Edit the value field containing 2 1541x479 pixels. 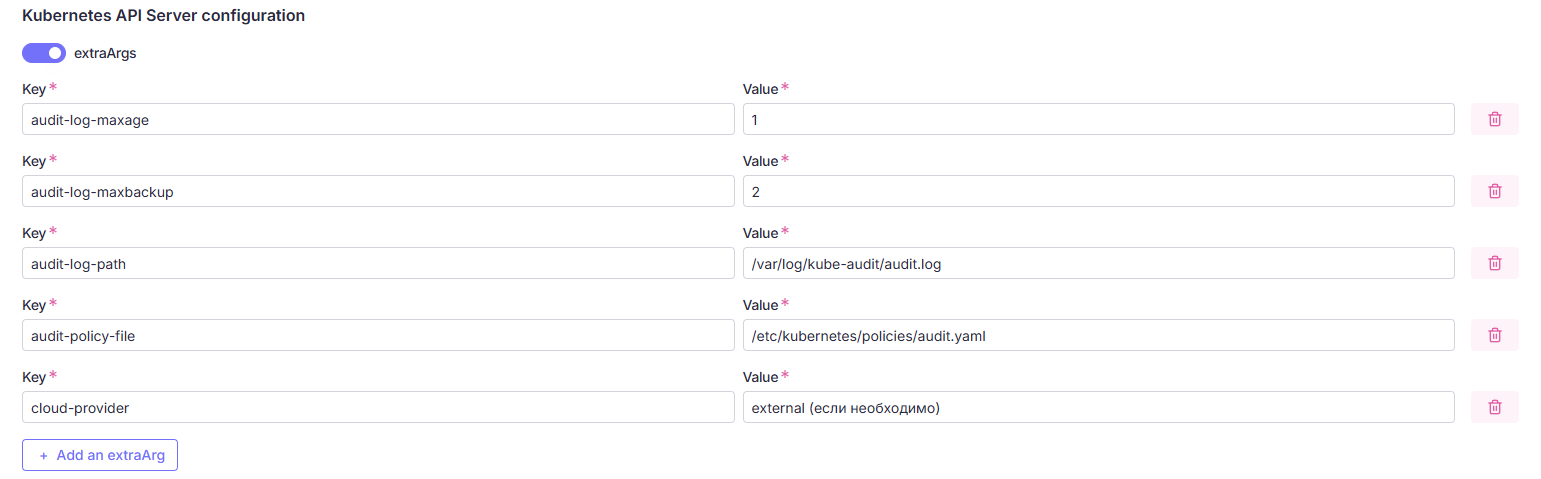1098,191
